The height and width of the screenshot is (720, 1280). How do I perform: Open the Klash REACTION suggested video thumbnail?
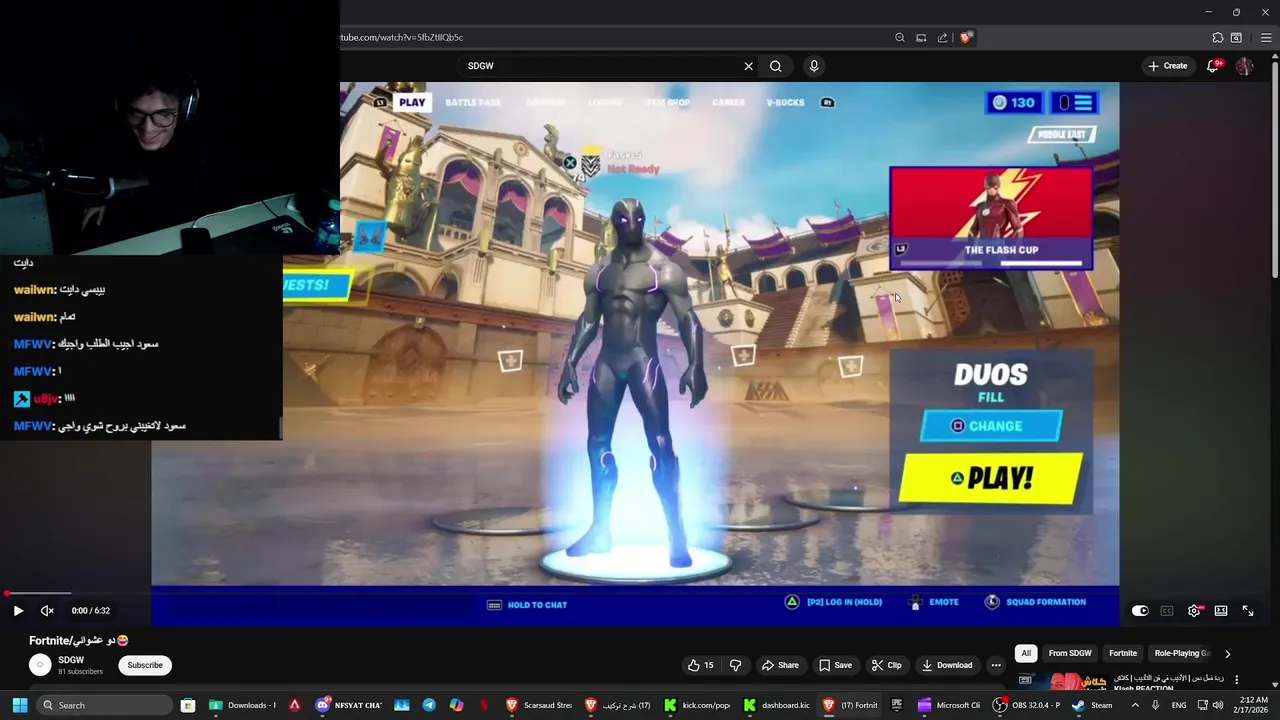[x=1062, y=682]
